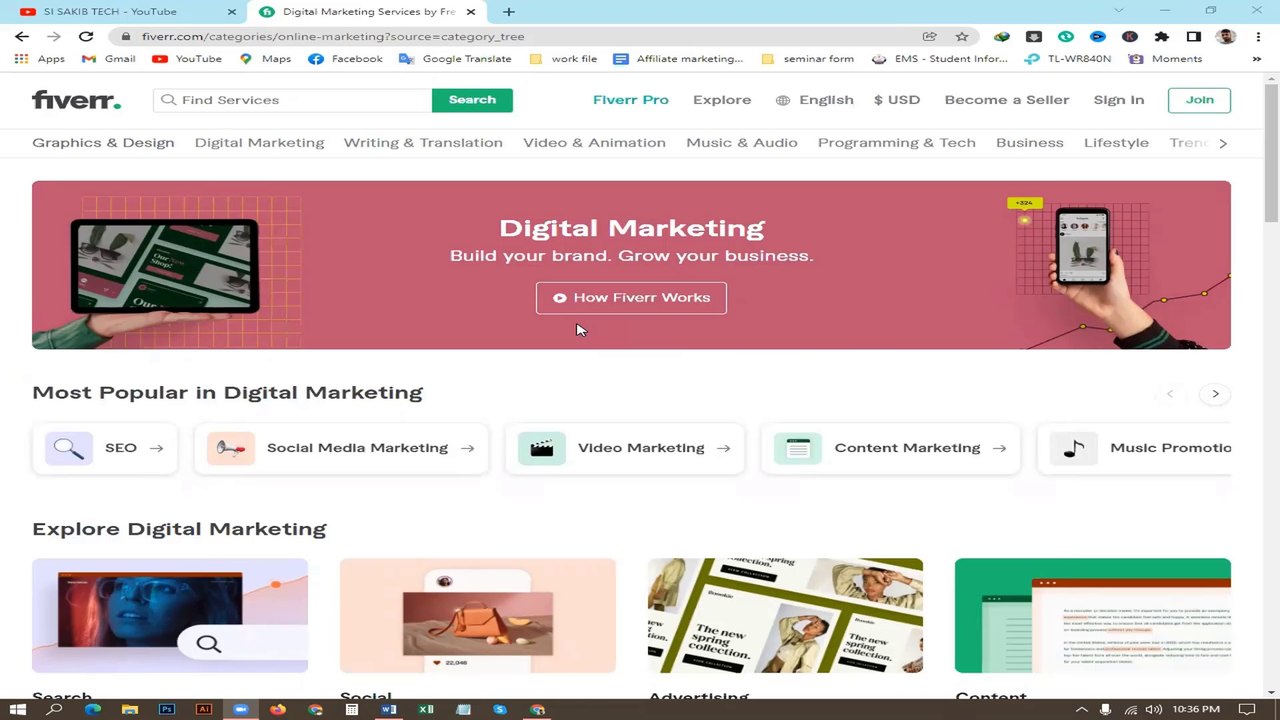Image resolution: width=1280 pixels, height=720 pixels.
Task: Open Firefox from the taskbar
Action: click(278, 709)
